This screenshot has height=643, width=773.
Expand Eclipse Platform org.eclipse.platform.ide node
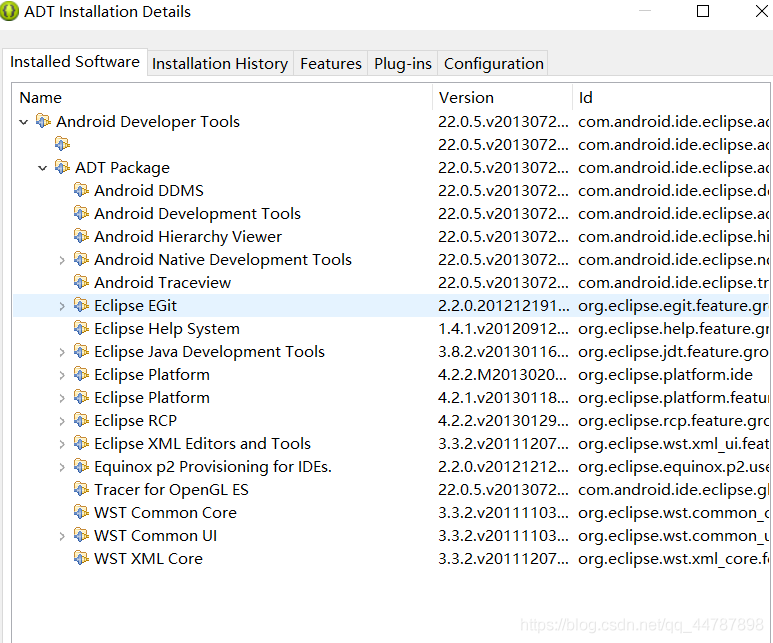[x=62, y=375]
